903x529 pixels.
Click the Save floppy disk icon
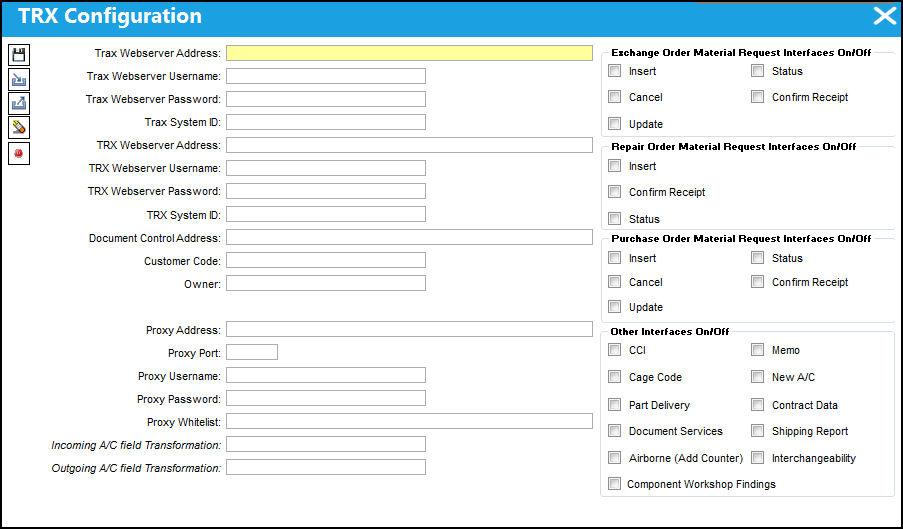[x=19, y=55]
